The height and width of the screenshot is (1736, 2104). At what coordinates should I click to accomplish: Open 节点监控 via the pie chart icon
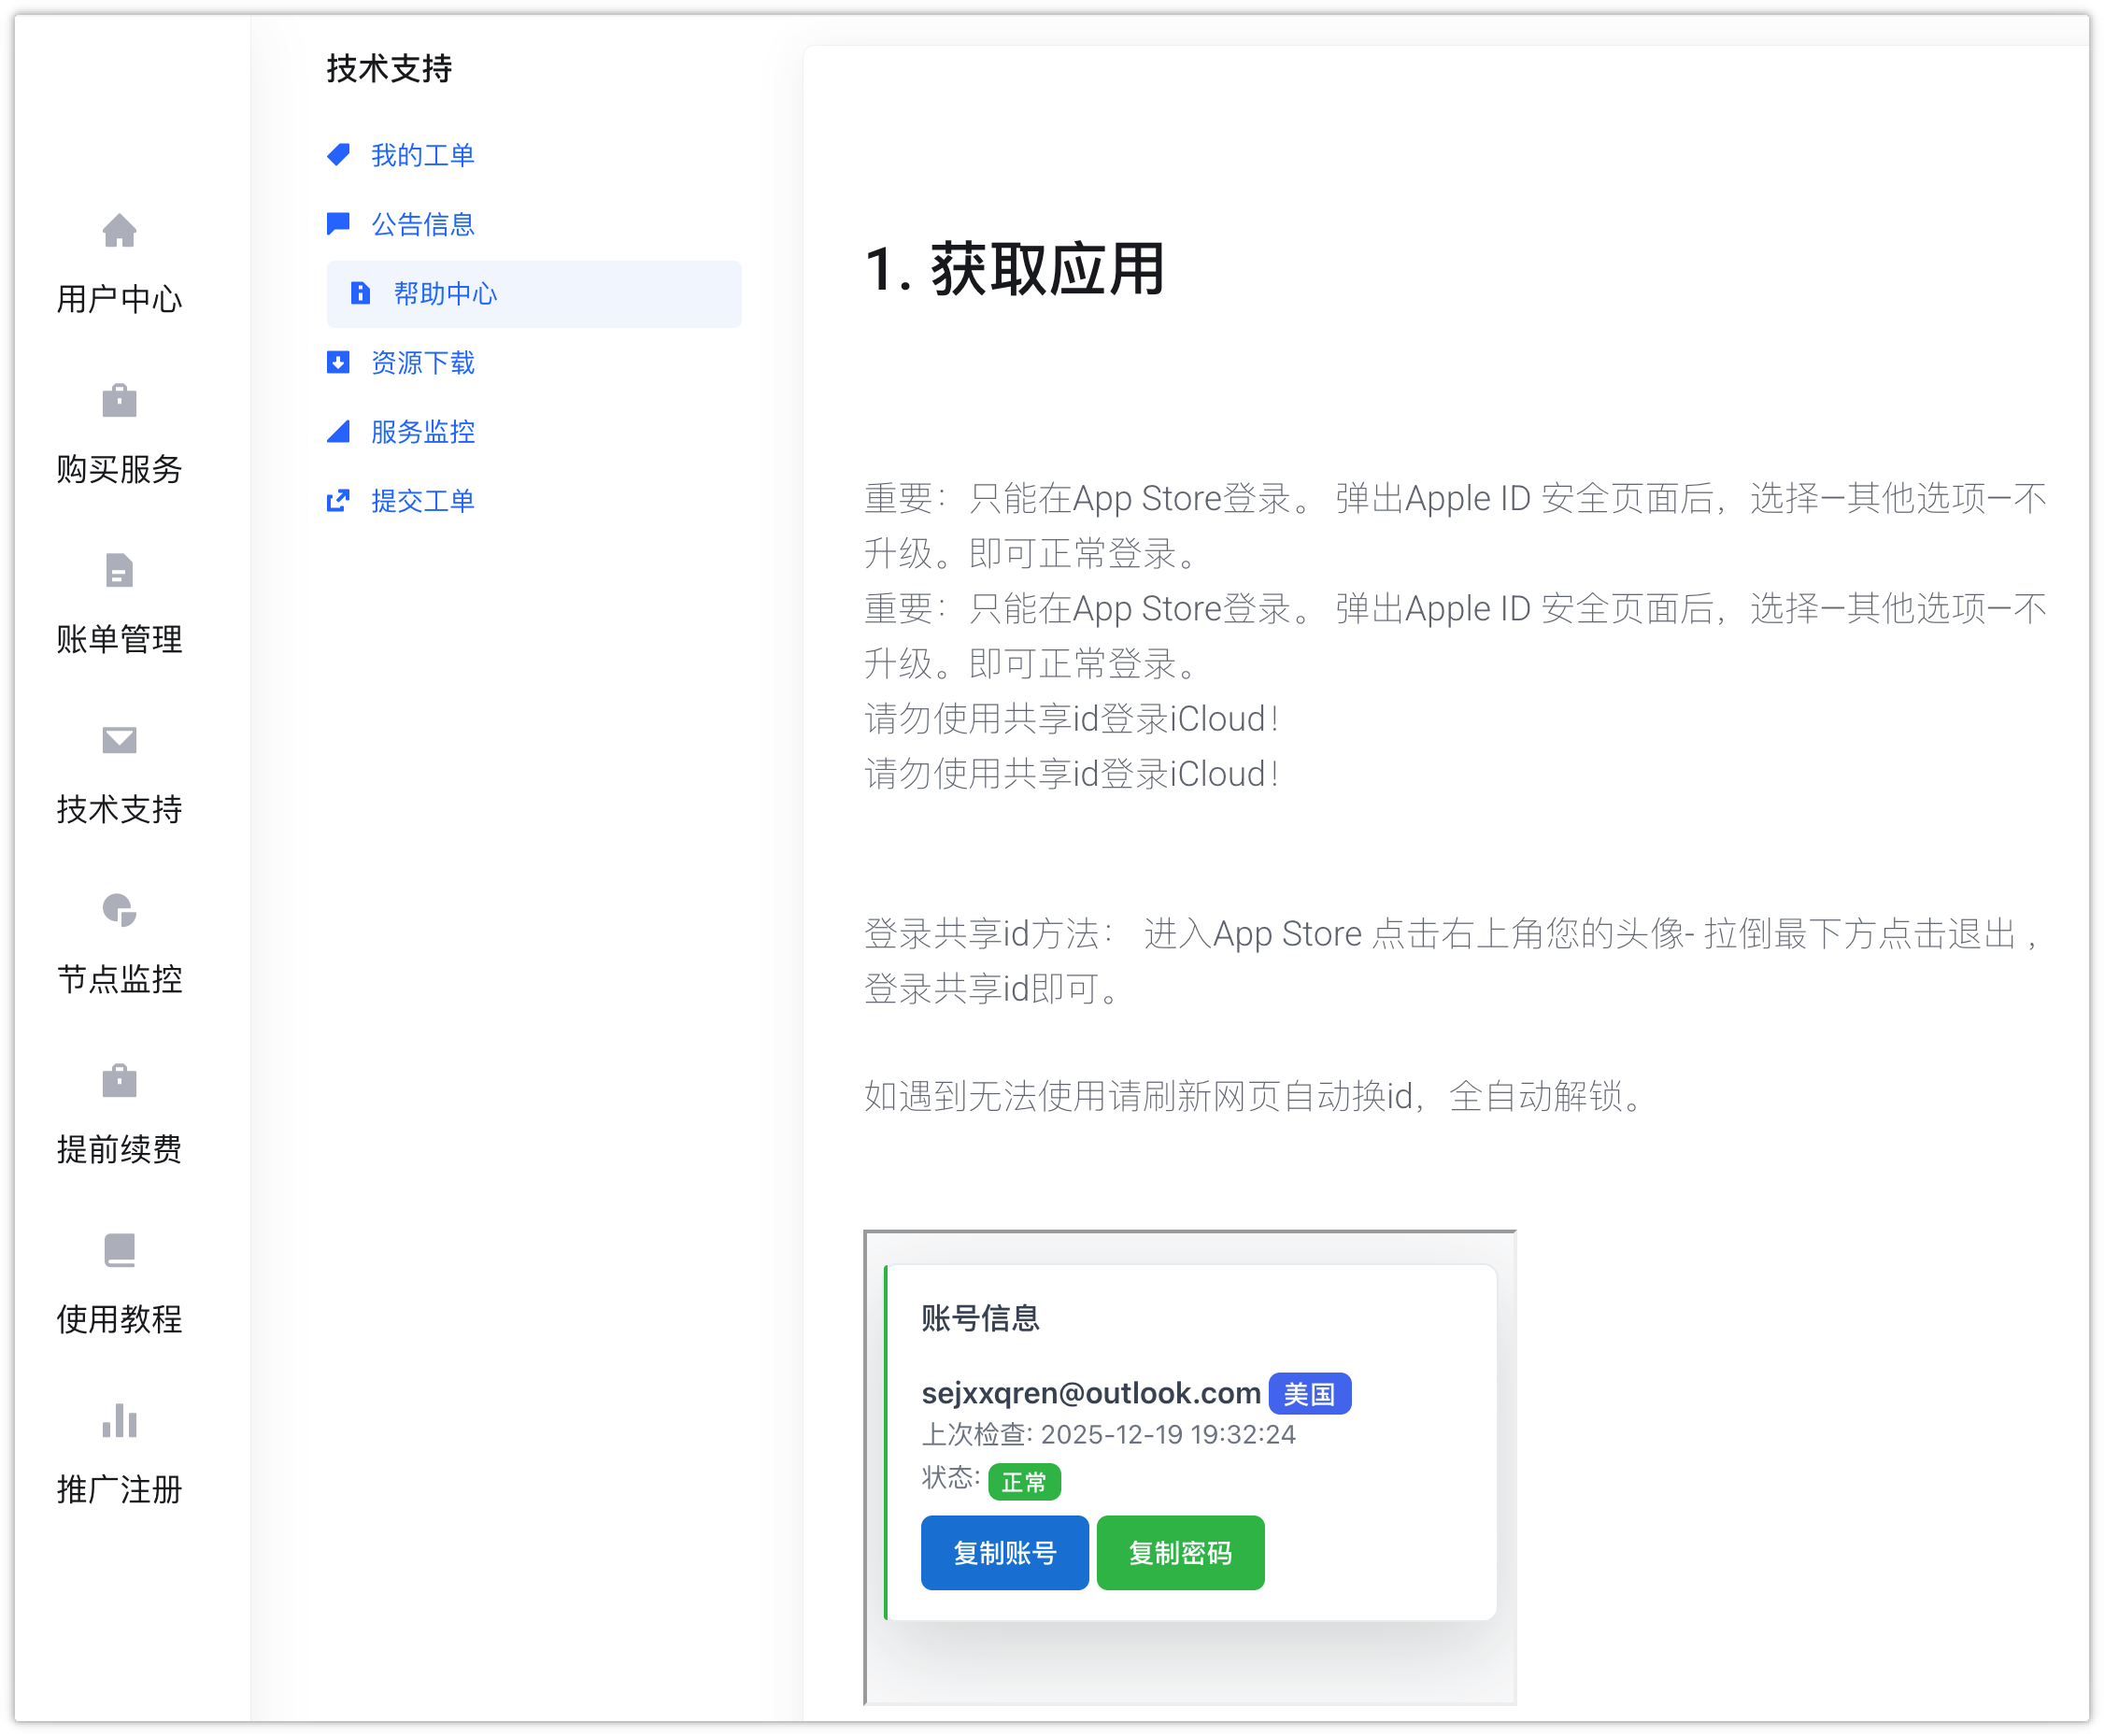coord(119,911)
